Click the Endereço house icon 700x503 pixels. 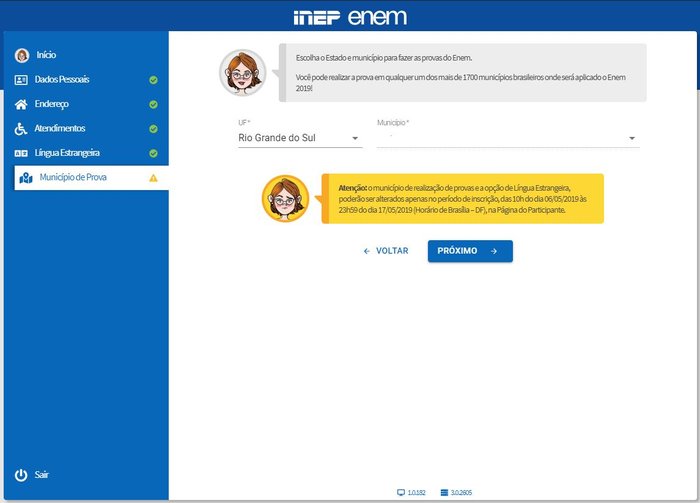click(21, 104)
